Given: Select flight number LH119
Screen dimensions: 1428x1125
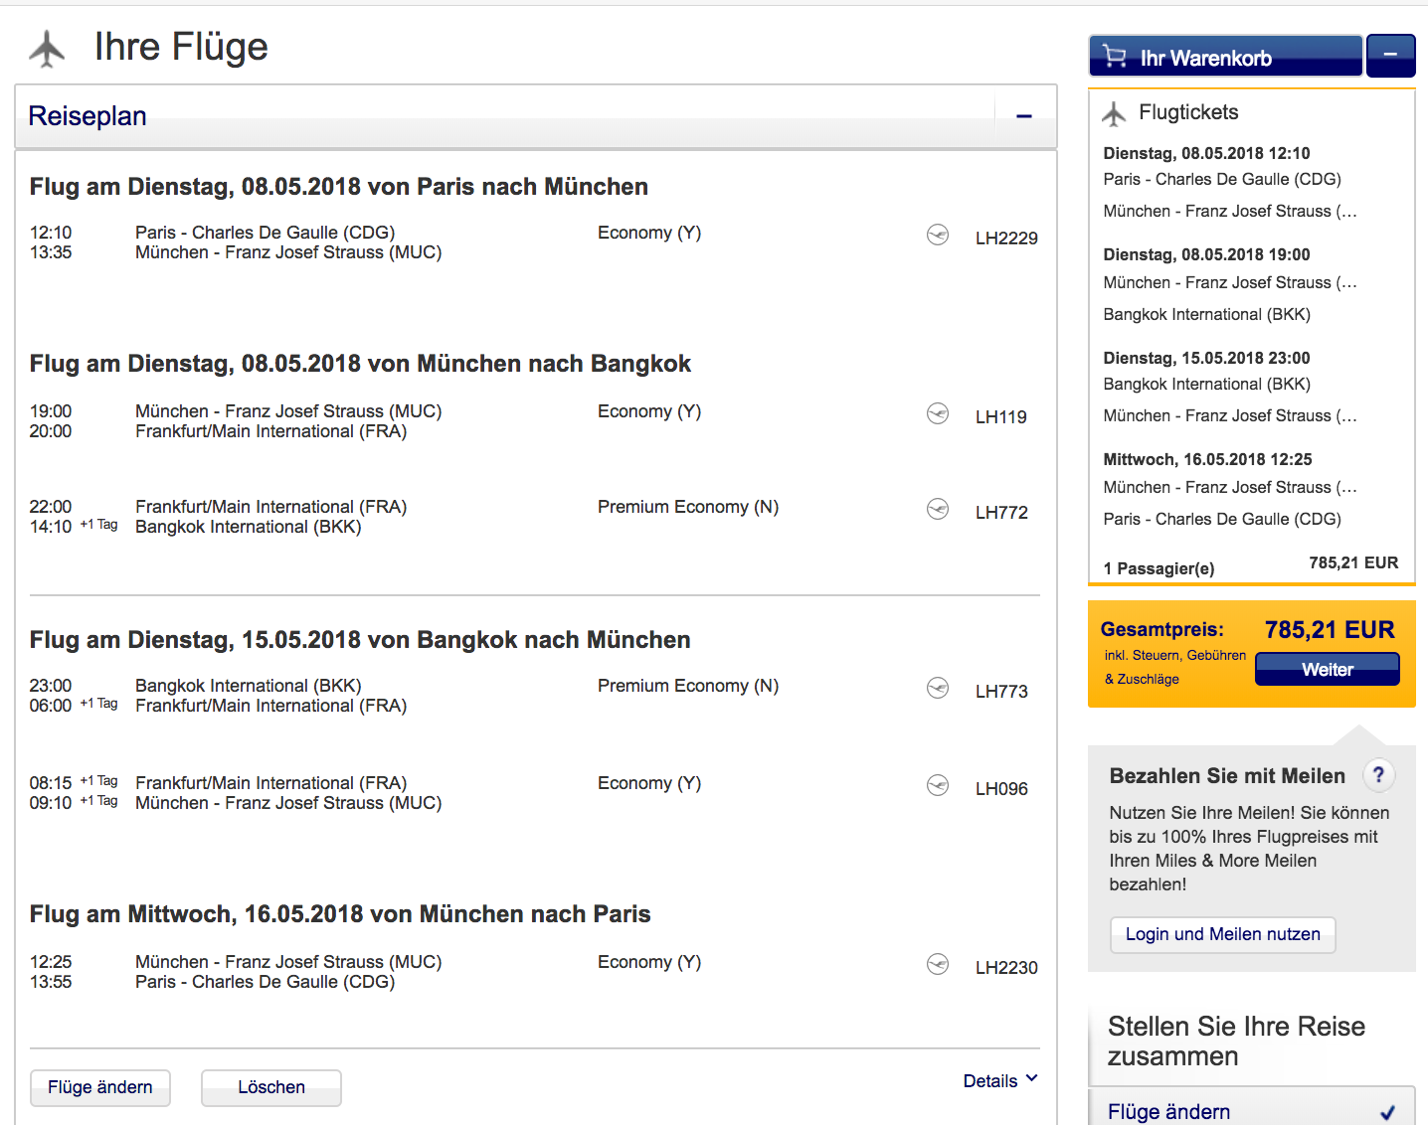Looking at the screenshot, I should tap(1001, 417).
